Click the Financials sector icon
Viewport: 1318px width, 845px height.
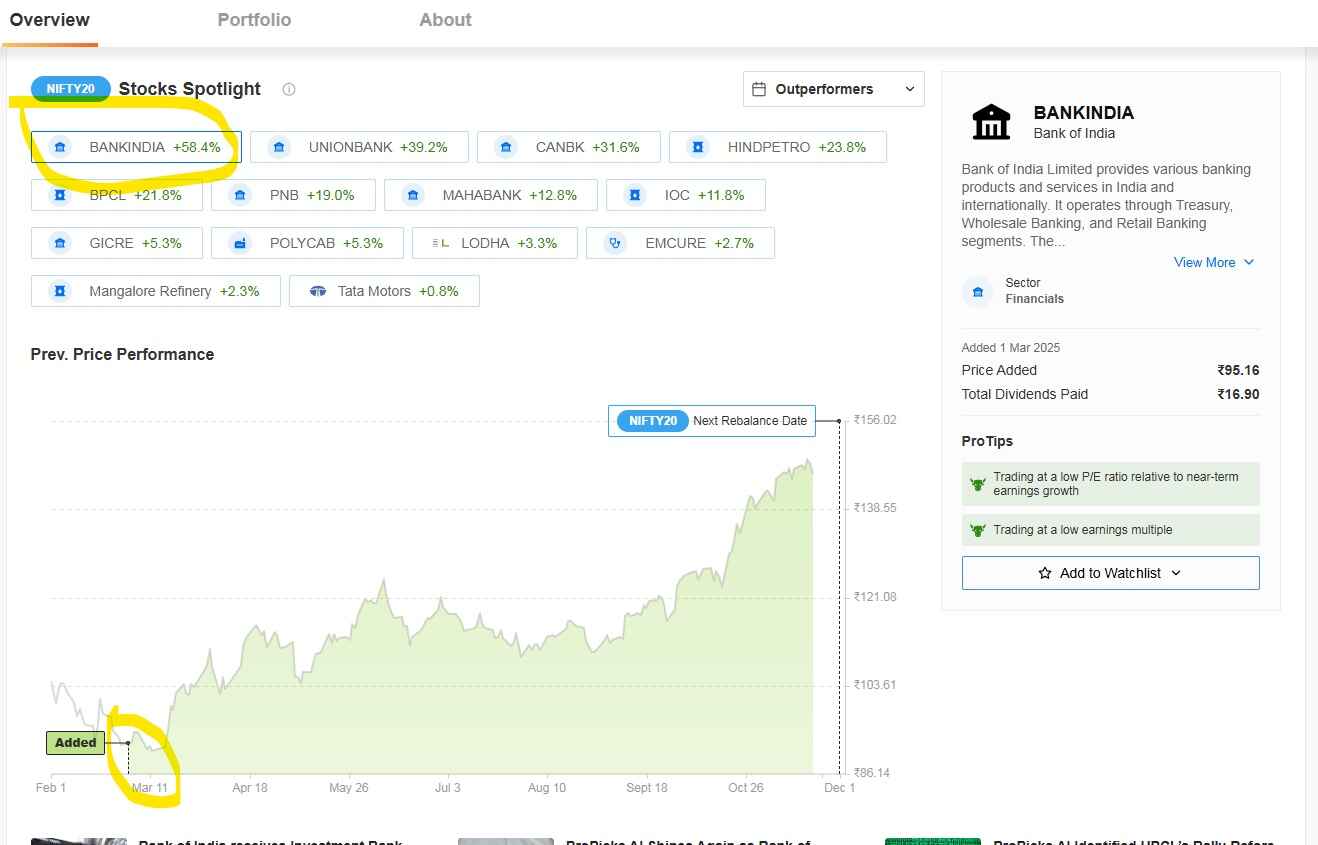click(977, 292)
